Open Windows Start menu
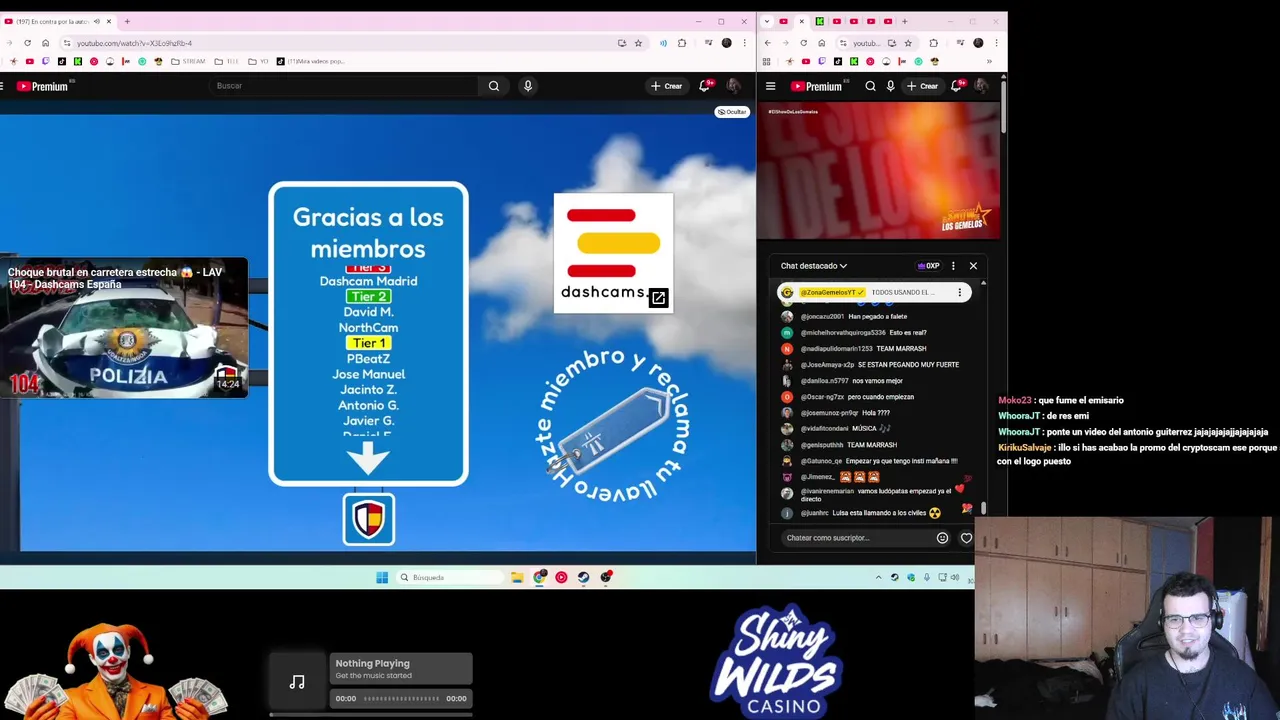Screen dimensions: 1280x720 tap(382, 577)
